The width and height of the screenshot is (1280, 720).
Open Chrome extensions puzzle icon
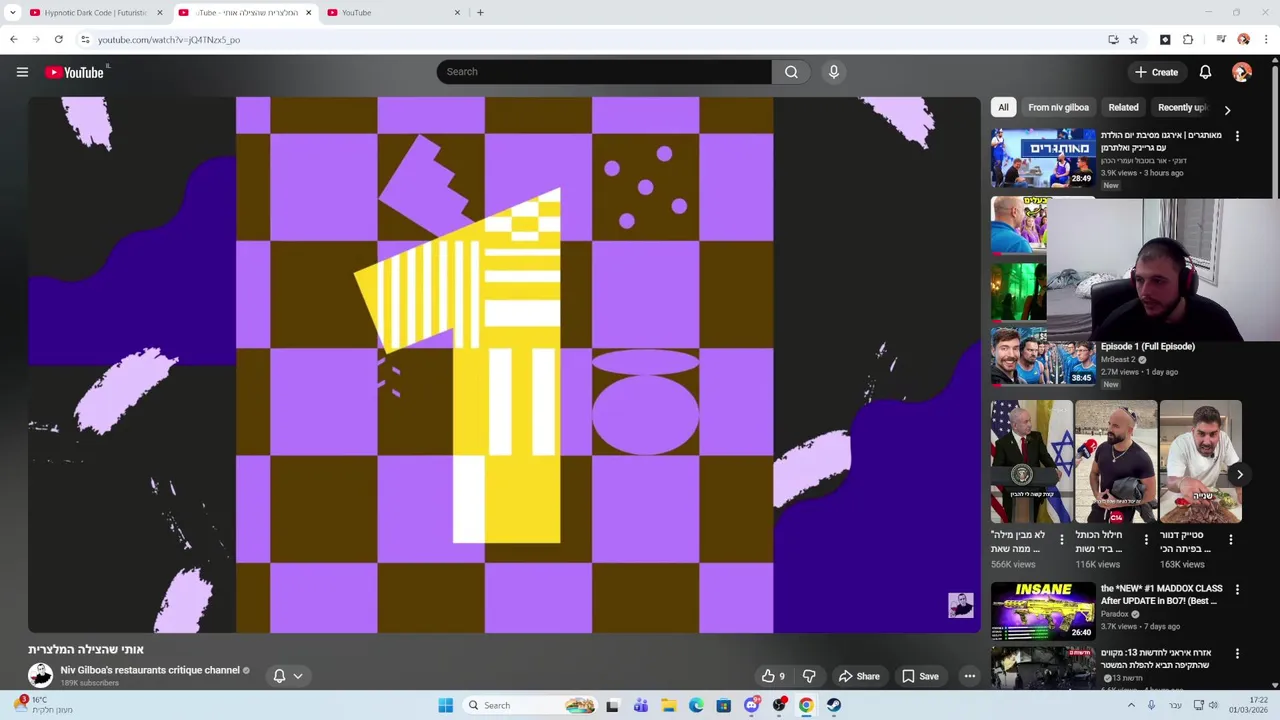(1188, 40)
